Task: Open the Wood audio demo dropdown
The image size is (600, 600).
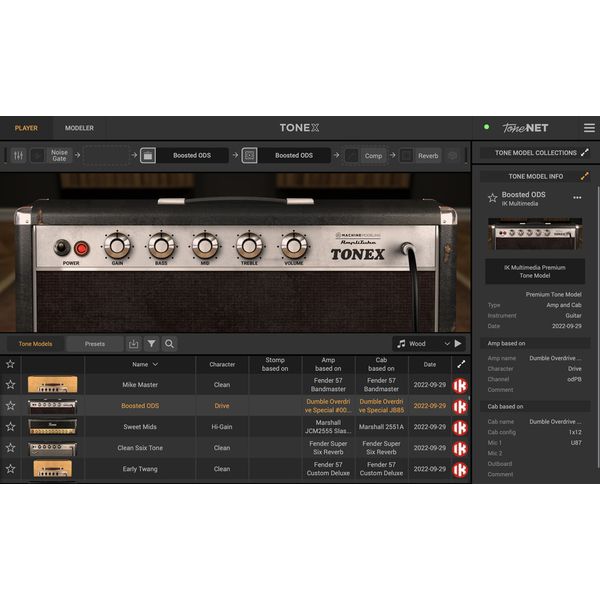Action: (446, 344)
